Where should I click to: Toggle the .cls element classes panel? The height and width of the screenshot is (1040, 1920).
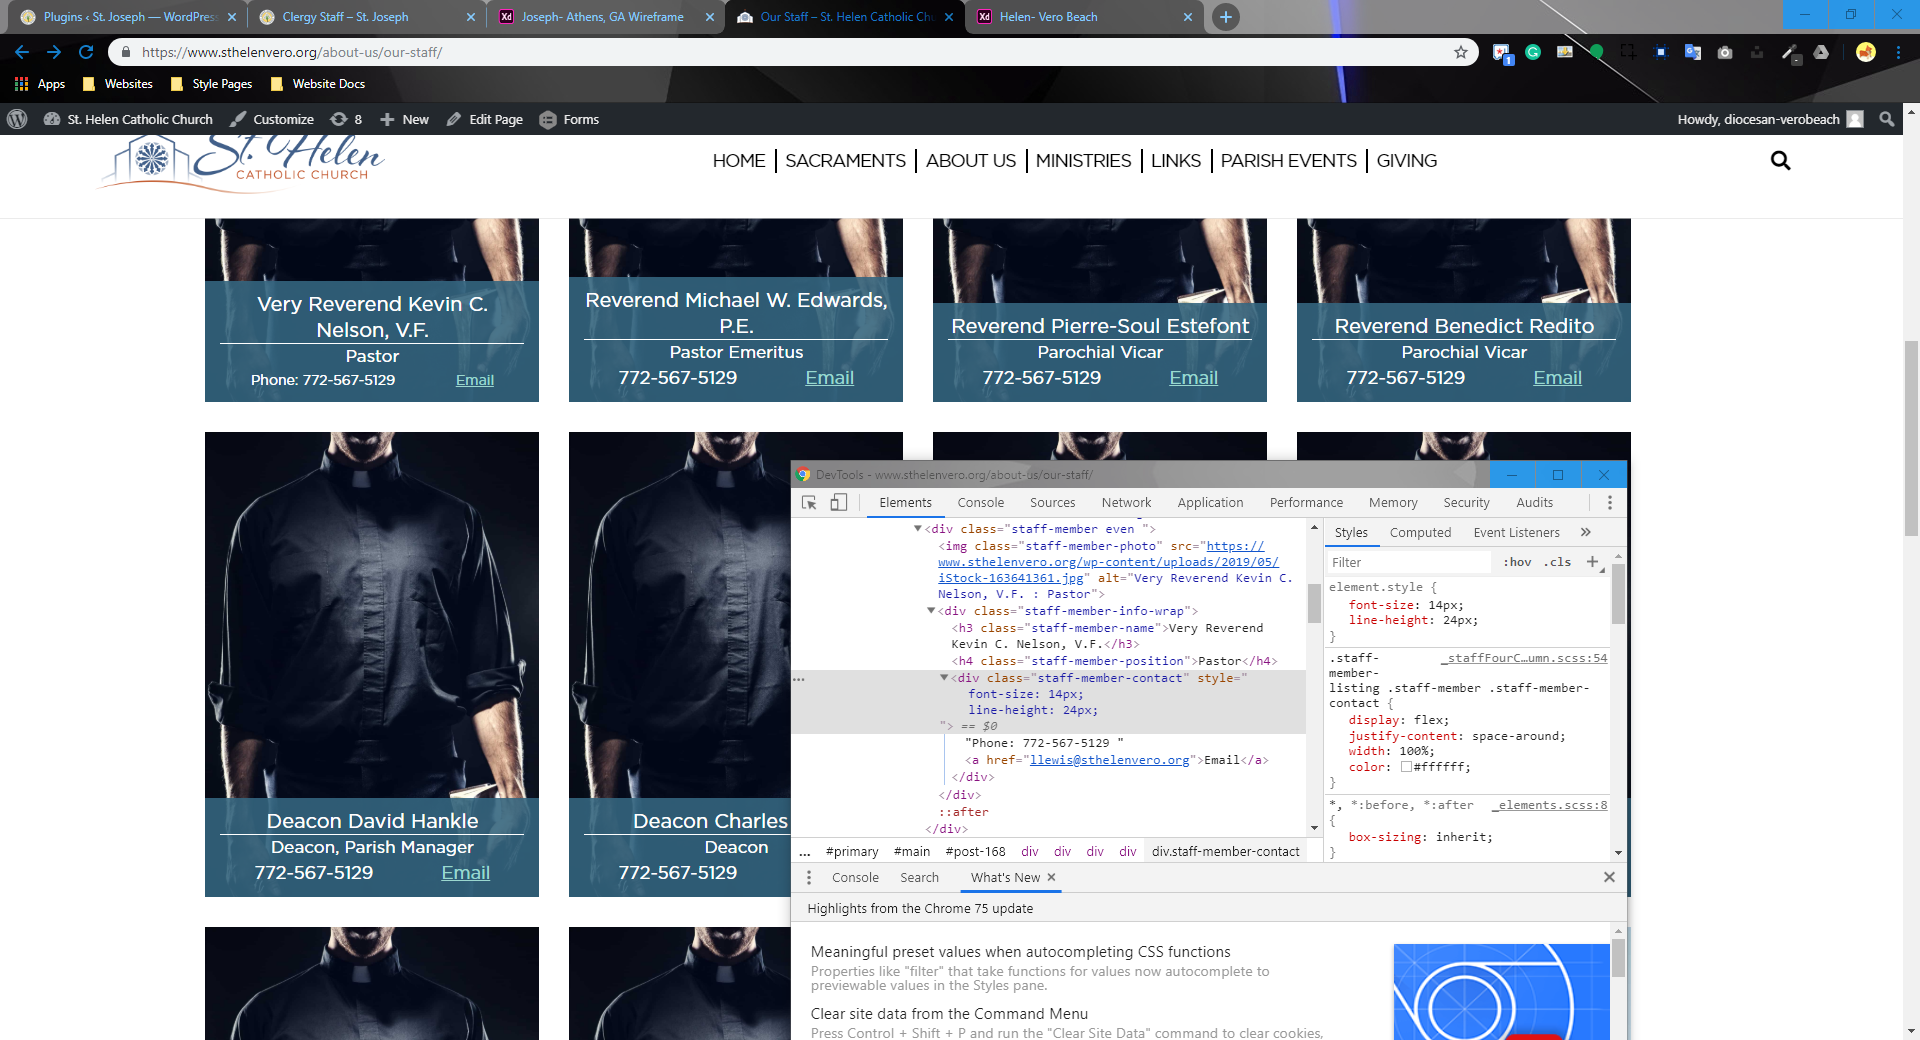[1557, 562]
